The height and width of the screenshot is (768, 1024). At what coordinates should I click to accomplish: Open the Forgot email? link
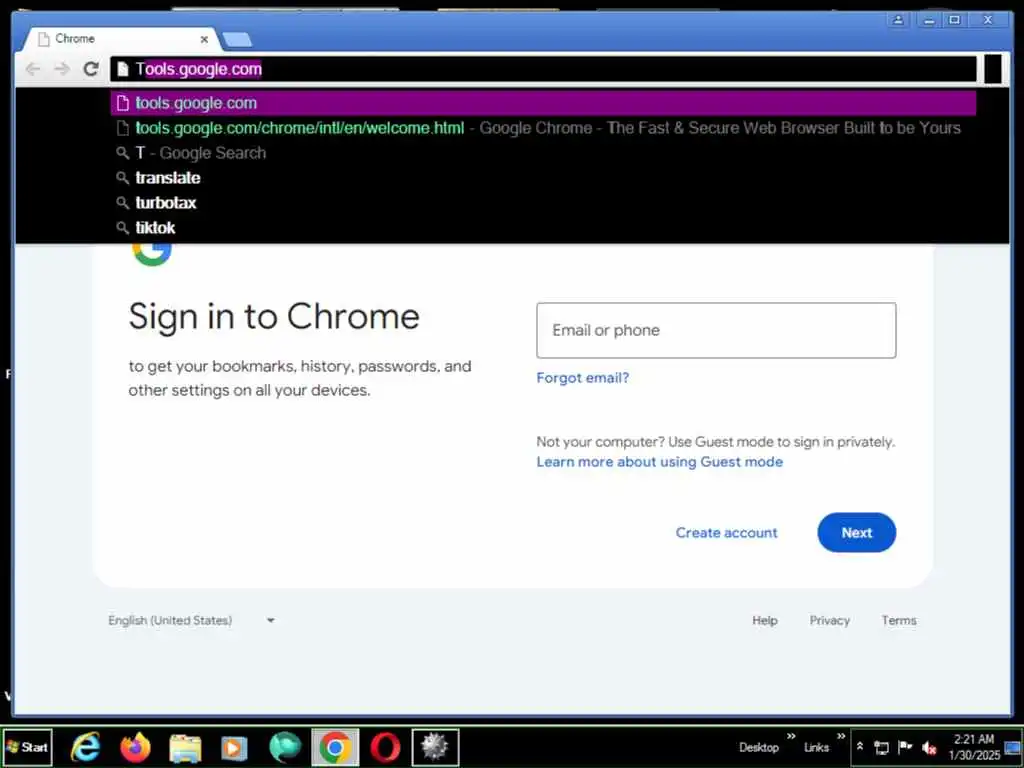(x=583, y=377)
